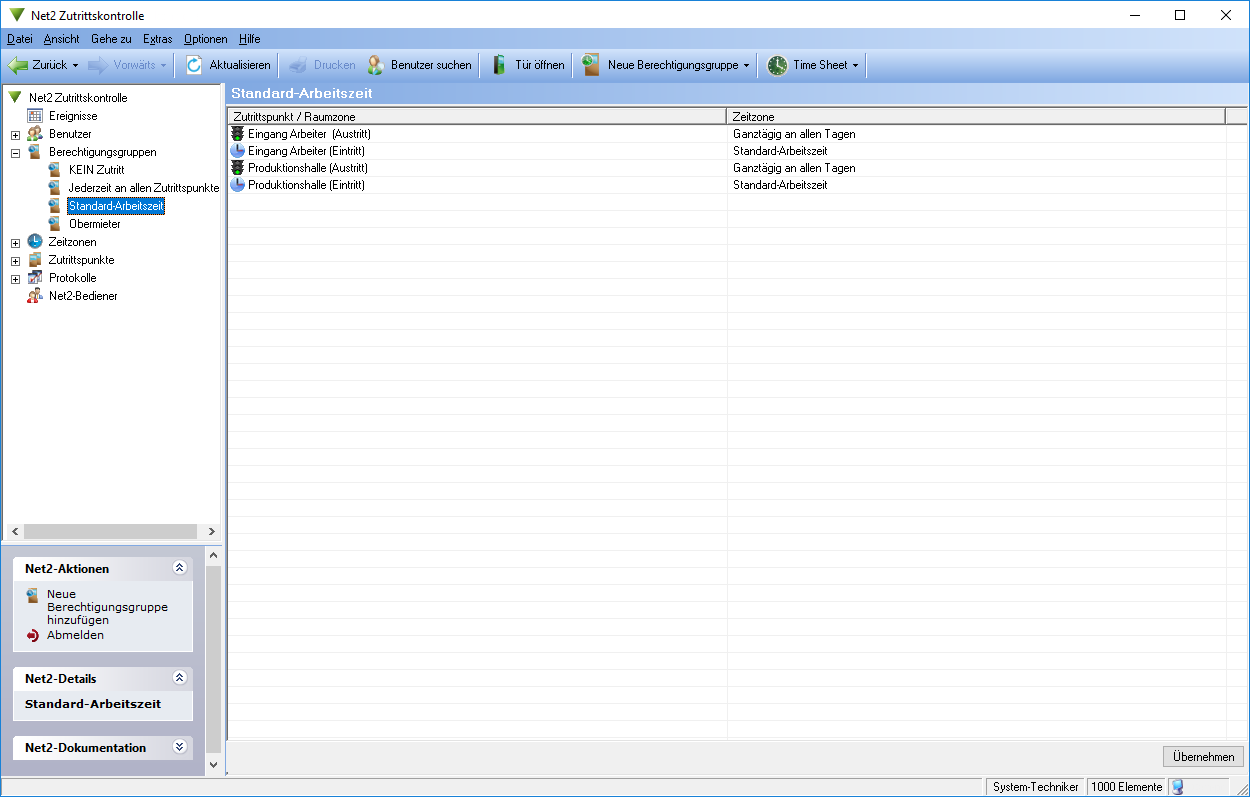Click the Abmelden link
The height and width of the screenshot is (797, 1250).
tap(75, 635)
